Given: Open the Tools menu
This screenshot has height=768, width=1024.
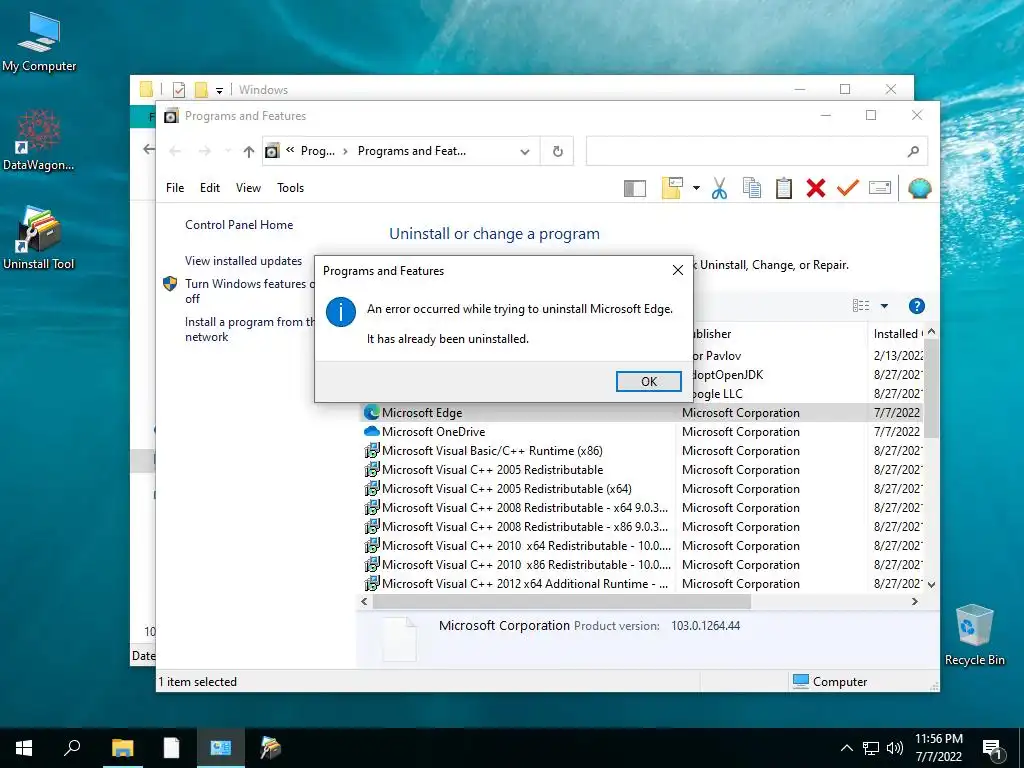Looking at the screenshot, I should point(291,188).
